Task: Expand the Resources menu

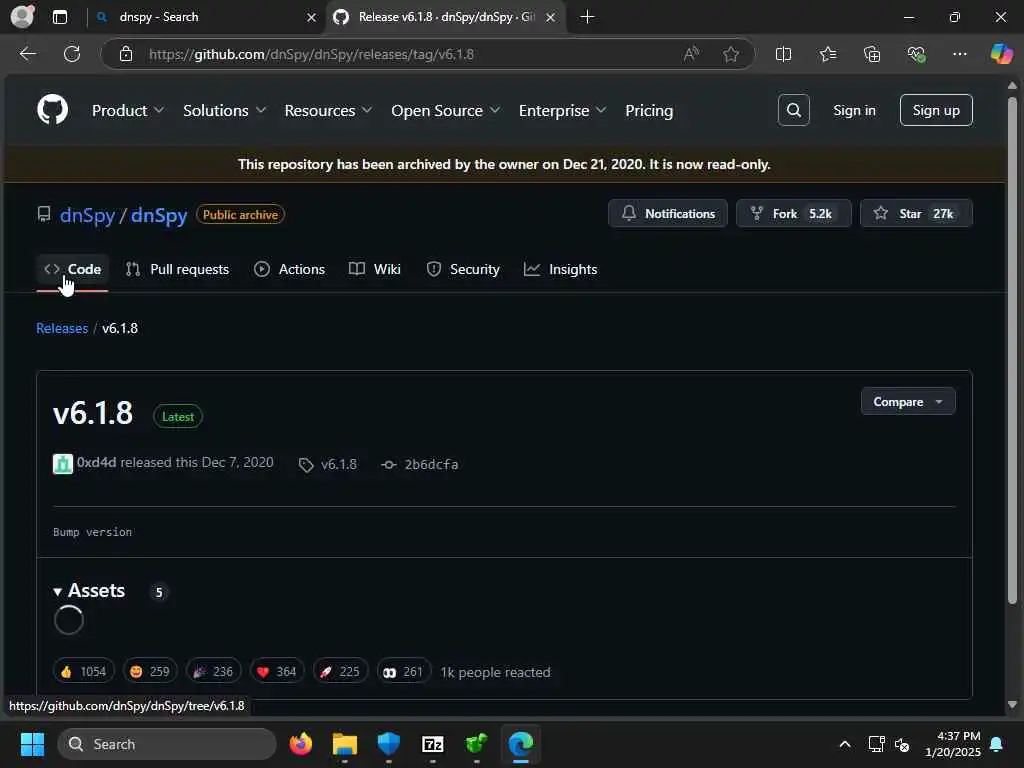Action: point(328,110)
